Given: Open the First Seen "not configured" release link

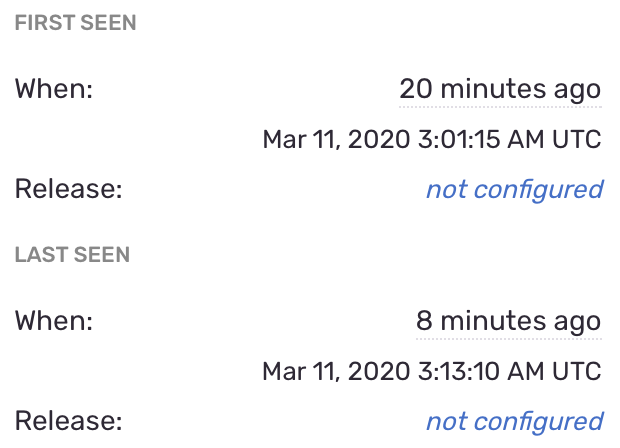Looking at the screenshot, I should pos(514,189).
